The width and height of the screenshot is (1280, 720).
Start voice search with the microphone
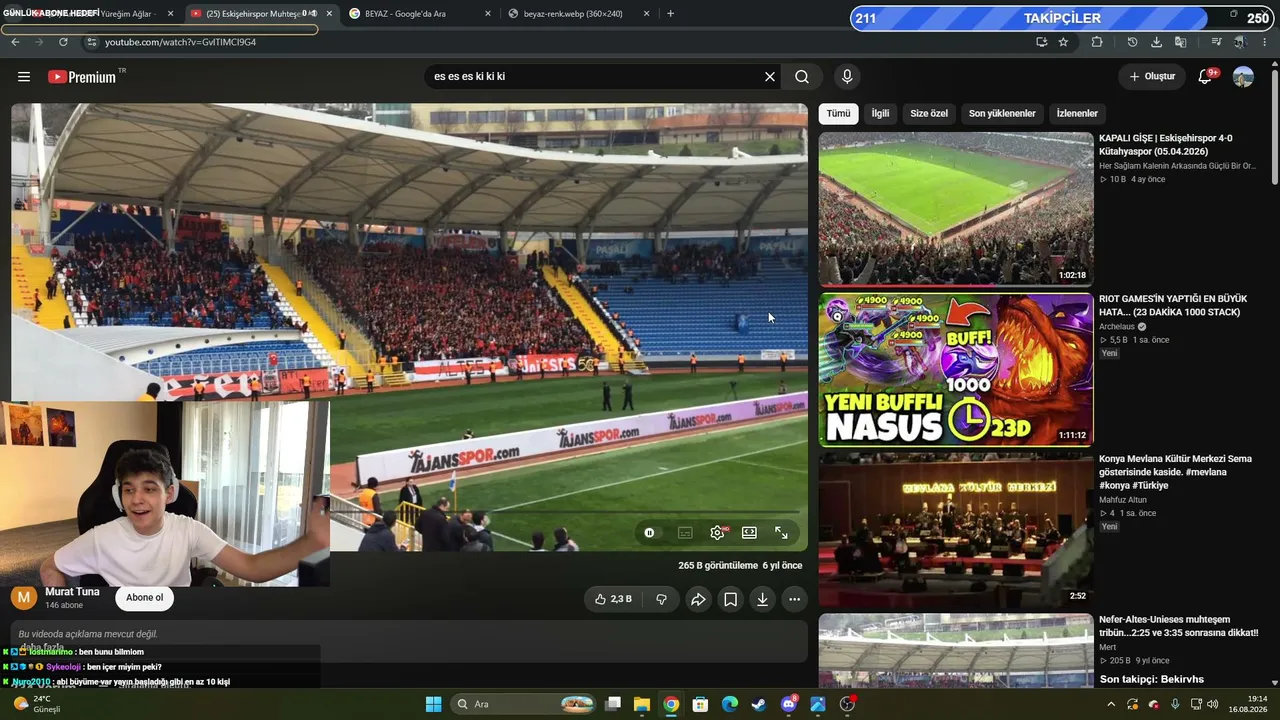point(847,77)
